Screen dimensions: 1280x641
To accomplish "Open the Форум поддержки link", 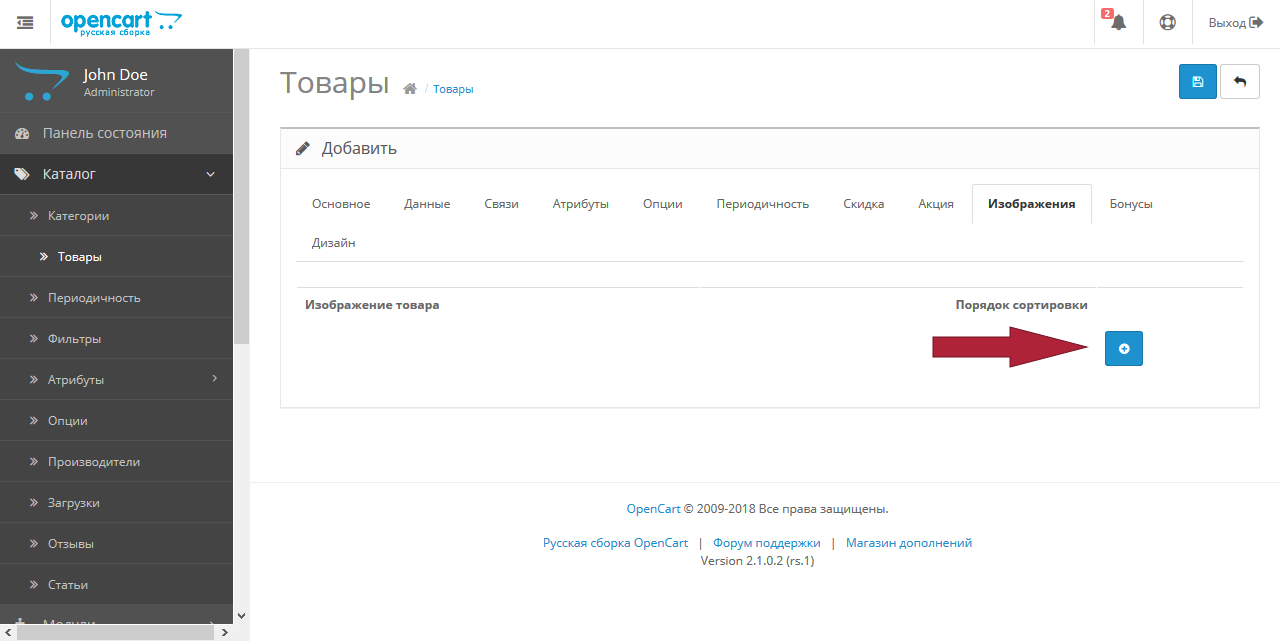I will pos(767,543).
